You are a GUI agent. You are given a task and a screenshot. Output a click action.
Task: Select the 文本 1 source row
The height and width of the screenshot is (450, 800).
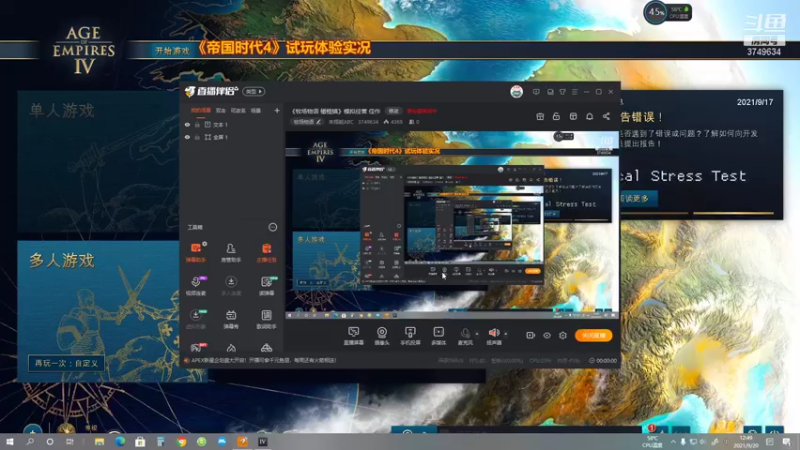coord(232,124)
